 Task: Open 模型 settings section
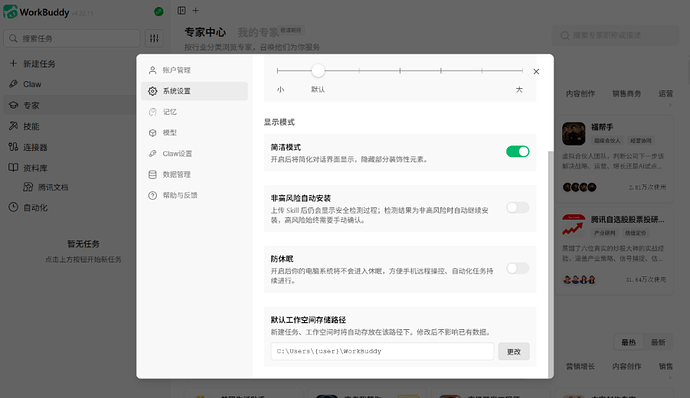pos(194,133)
